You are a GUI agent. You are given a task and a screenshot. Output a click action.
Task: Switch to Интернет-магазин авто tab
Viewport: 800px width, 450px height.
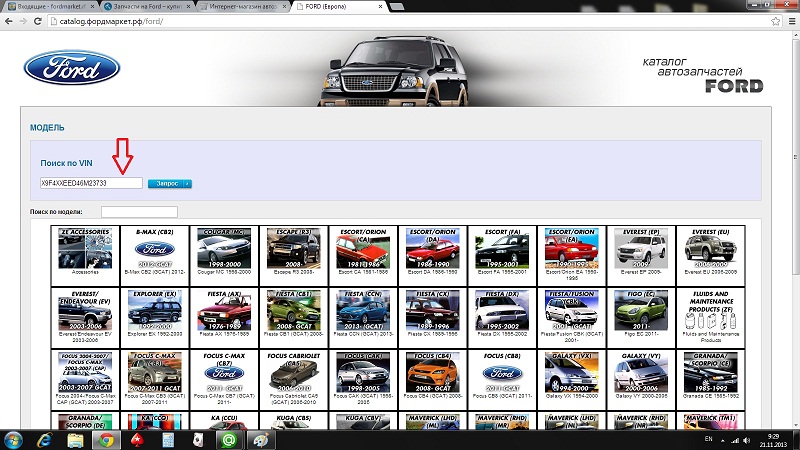(244, 7)
